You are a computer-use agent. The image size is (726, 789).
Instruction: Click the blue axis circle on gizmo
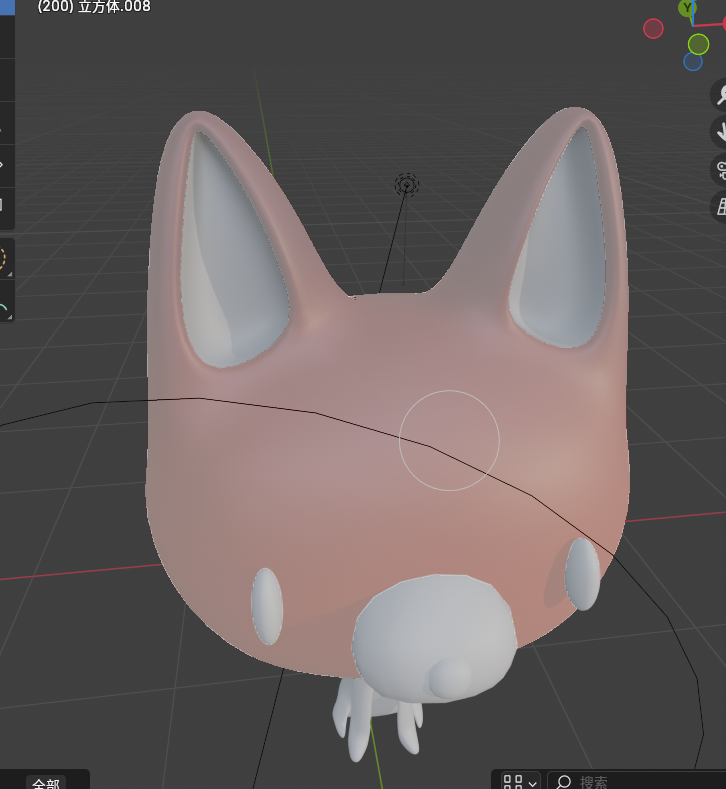click(x=693, y=62)
